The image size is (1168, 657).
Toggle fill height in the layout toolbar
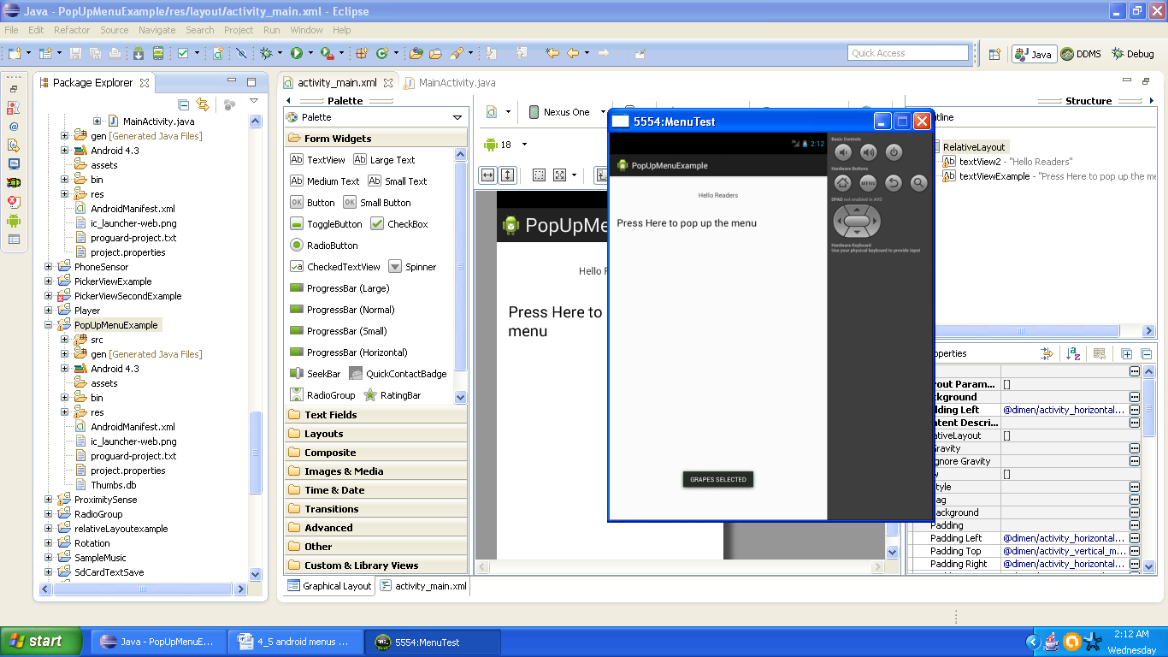(x=507, y=175)
